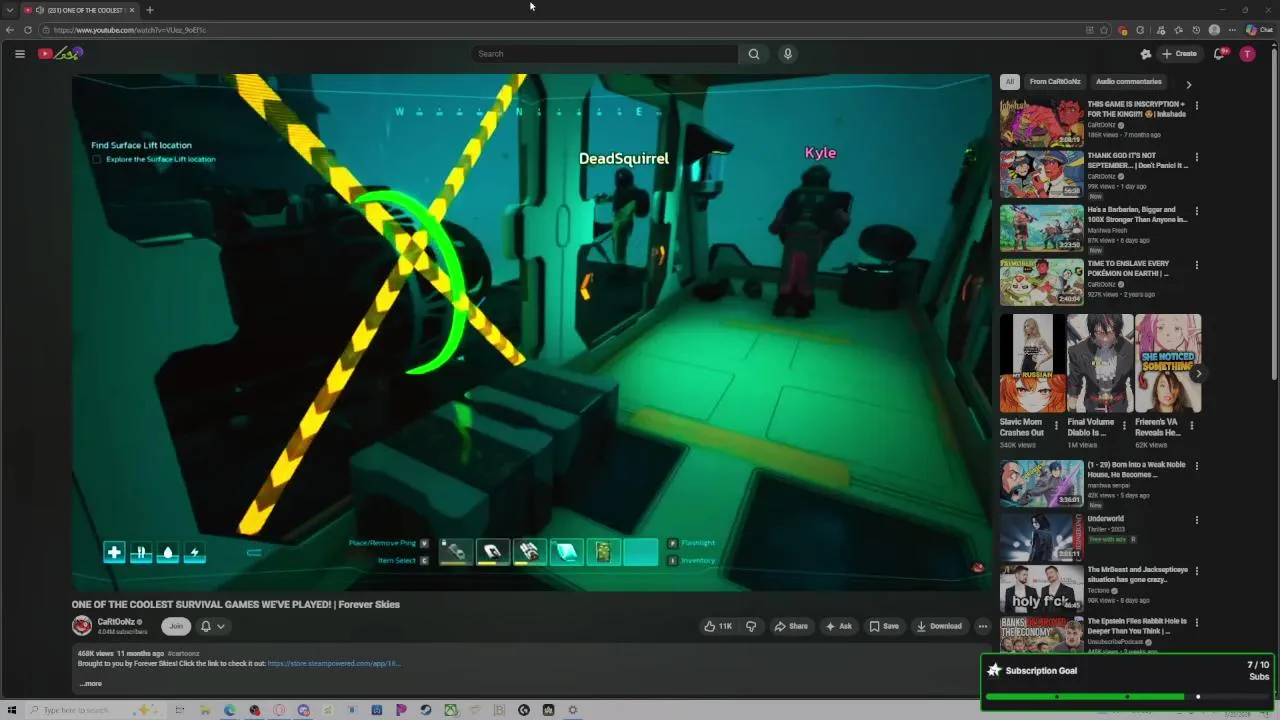Open the Ask AI button

pyautogui.click(x=838, y=626)
